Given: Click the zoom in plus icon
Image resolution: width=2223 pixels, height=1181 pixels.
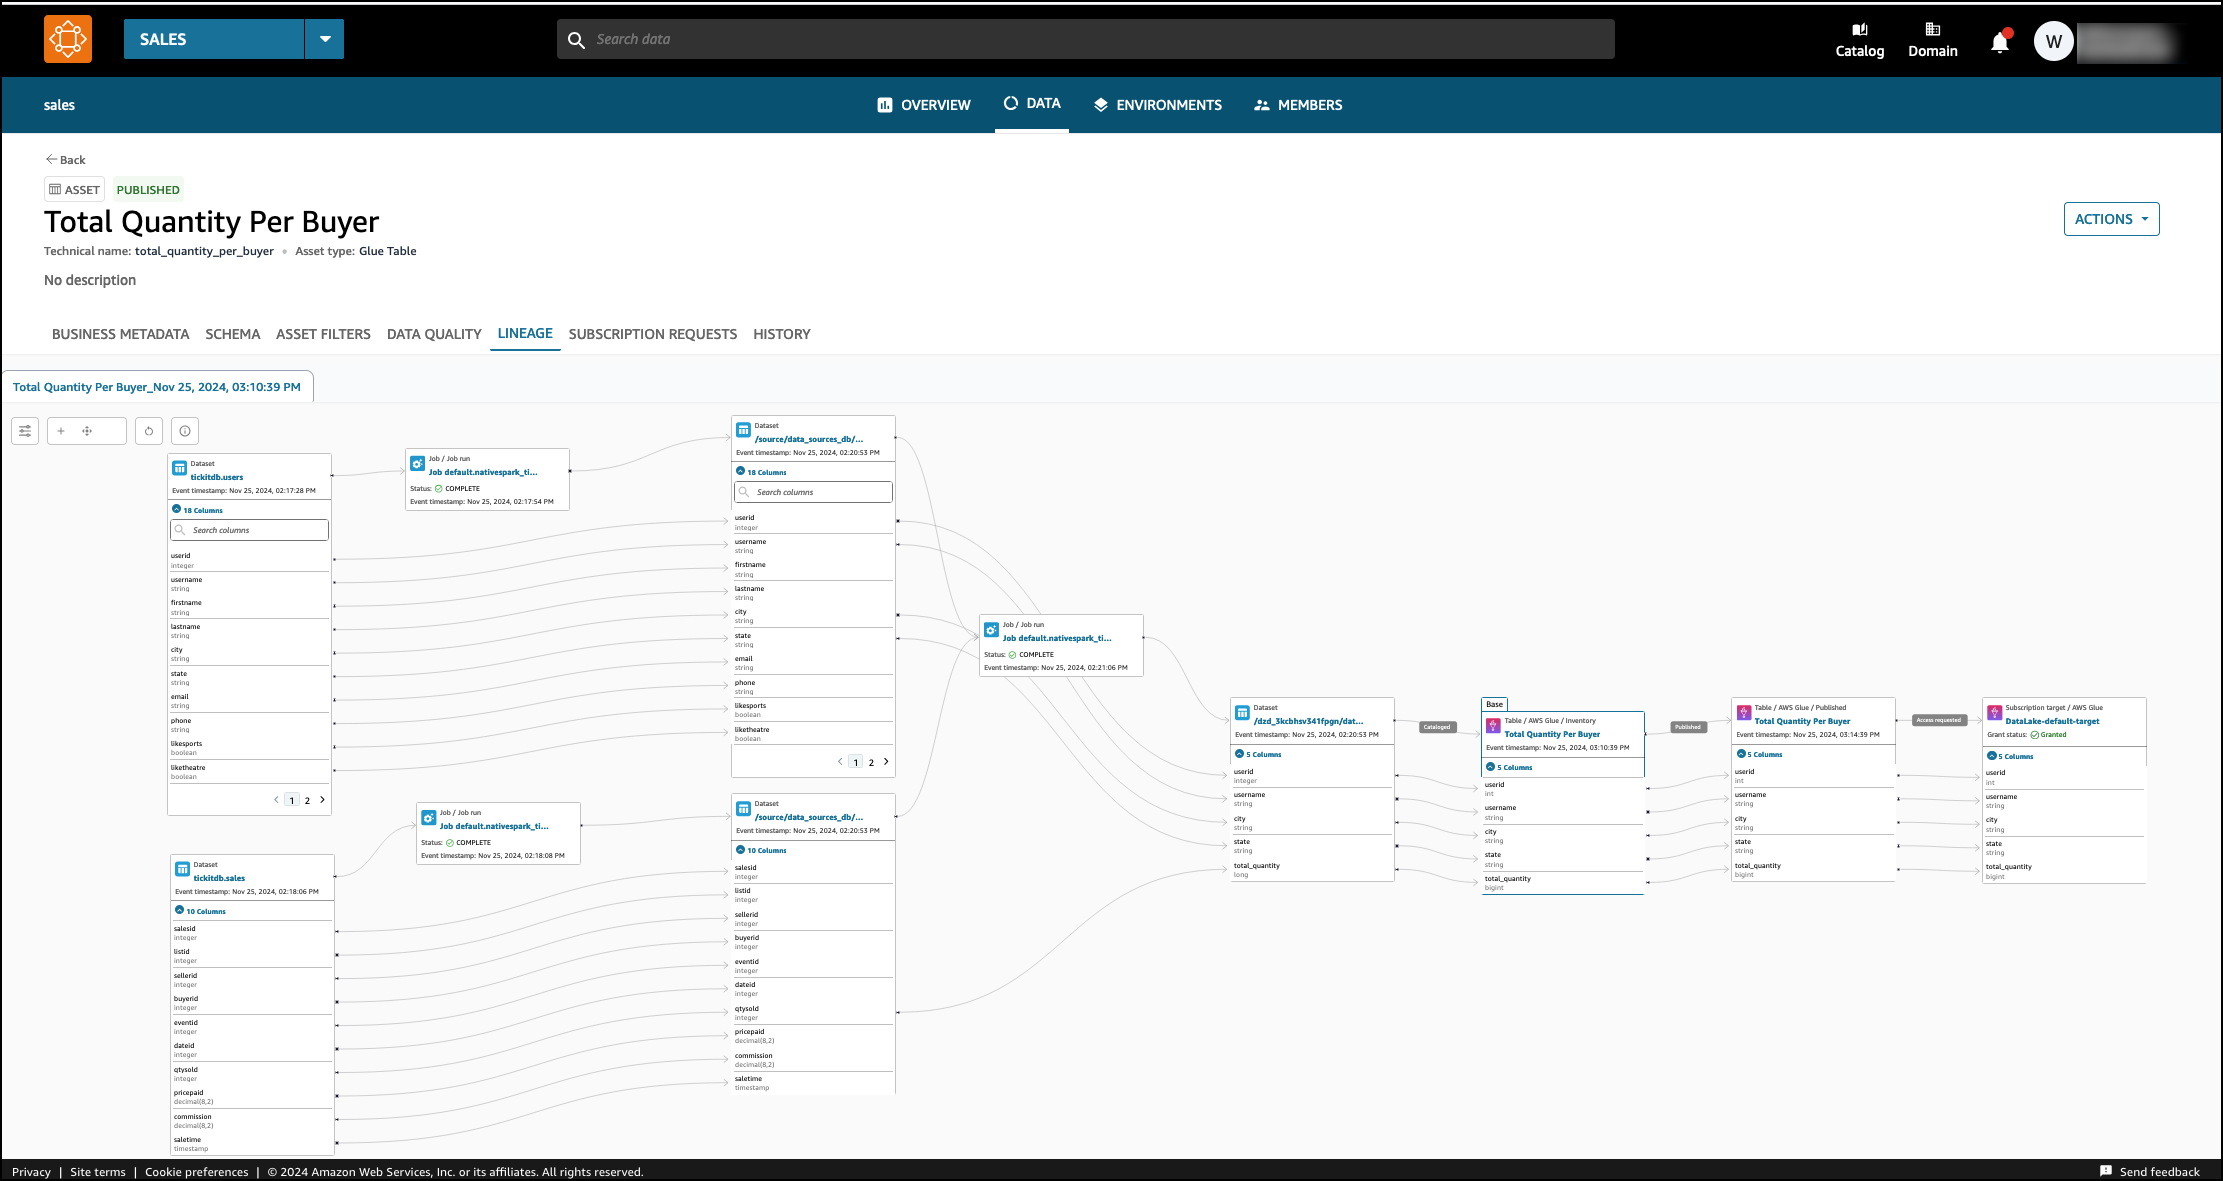Looking at the screenshot, I should 61,431.
